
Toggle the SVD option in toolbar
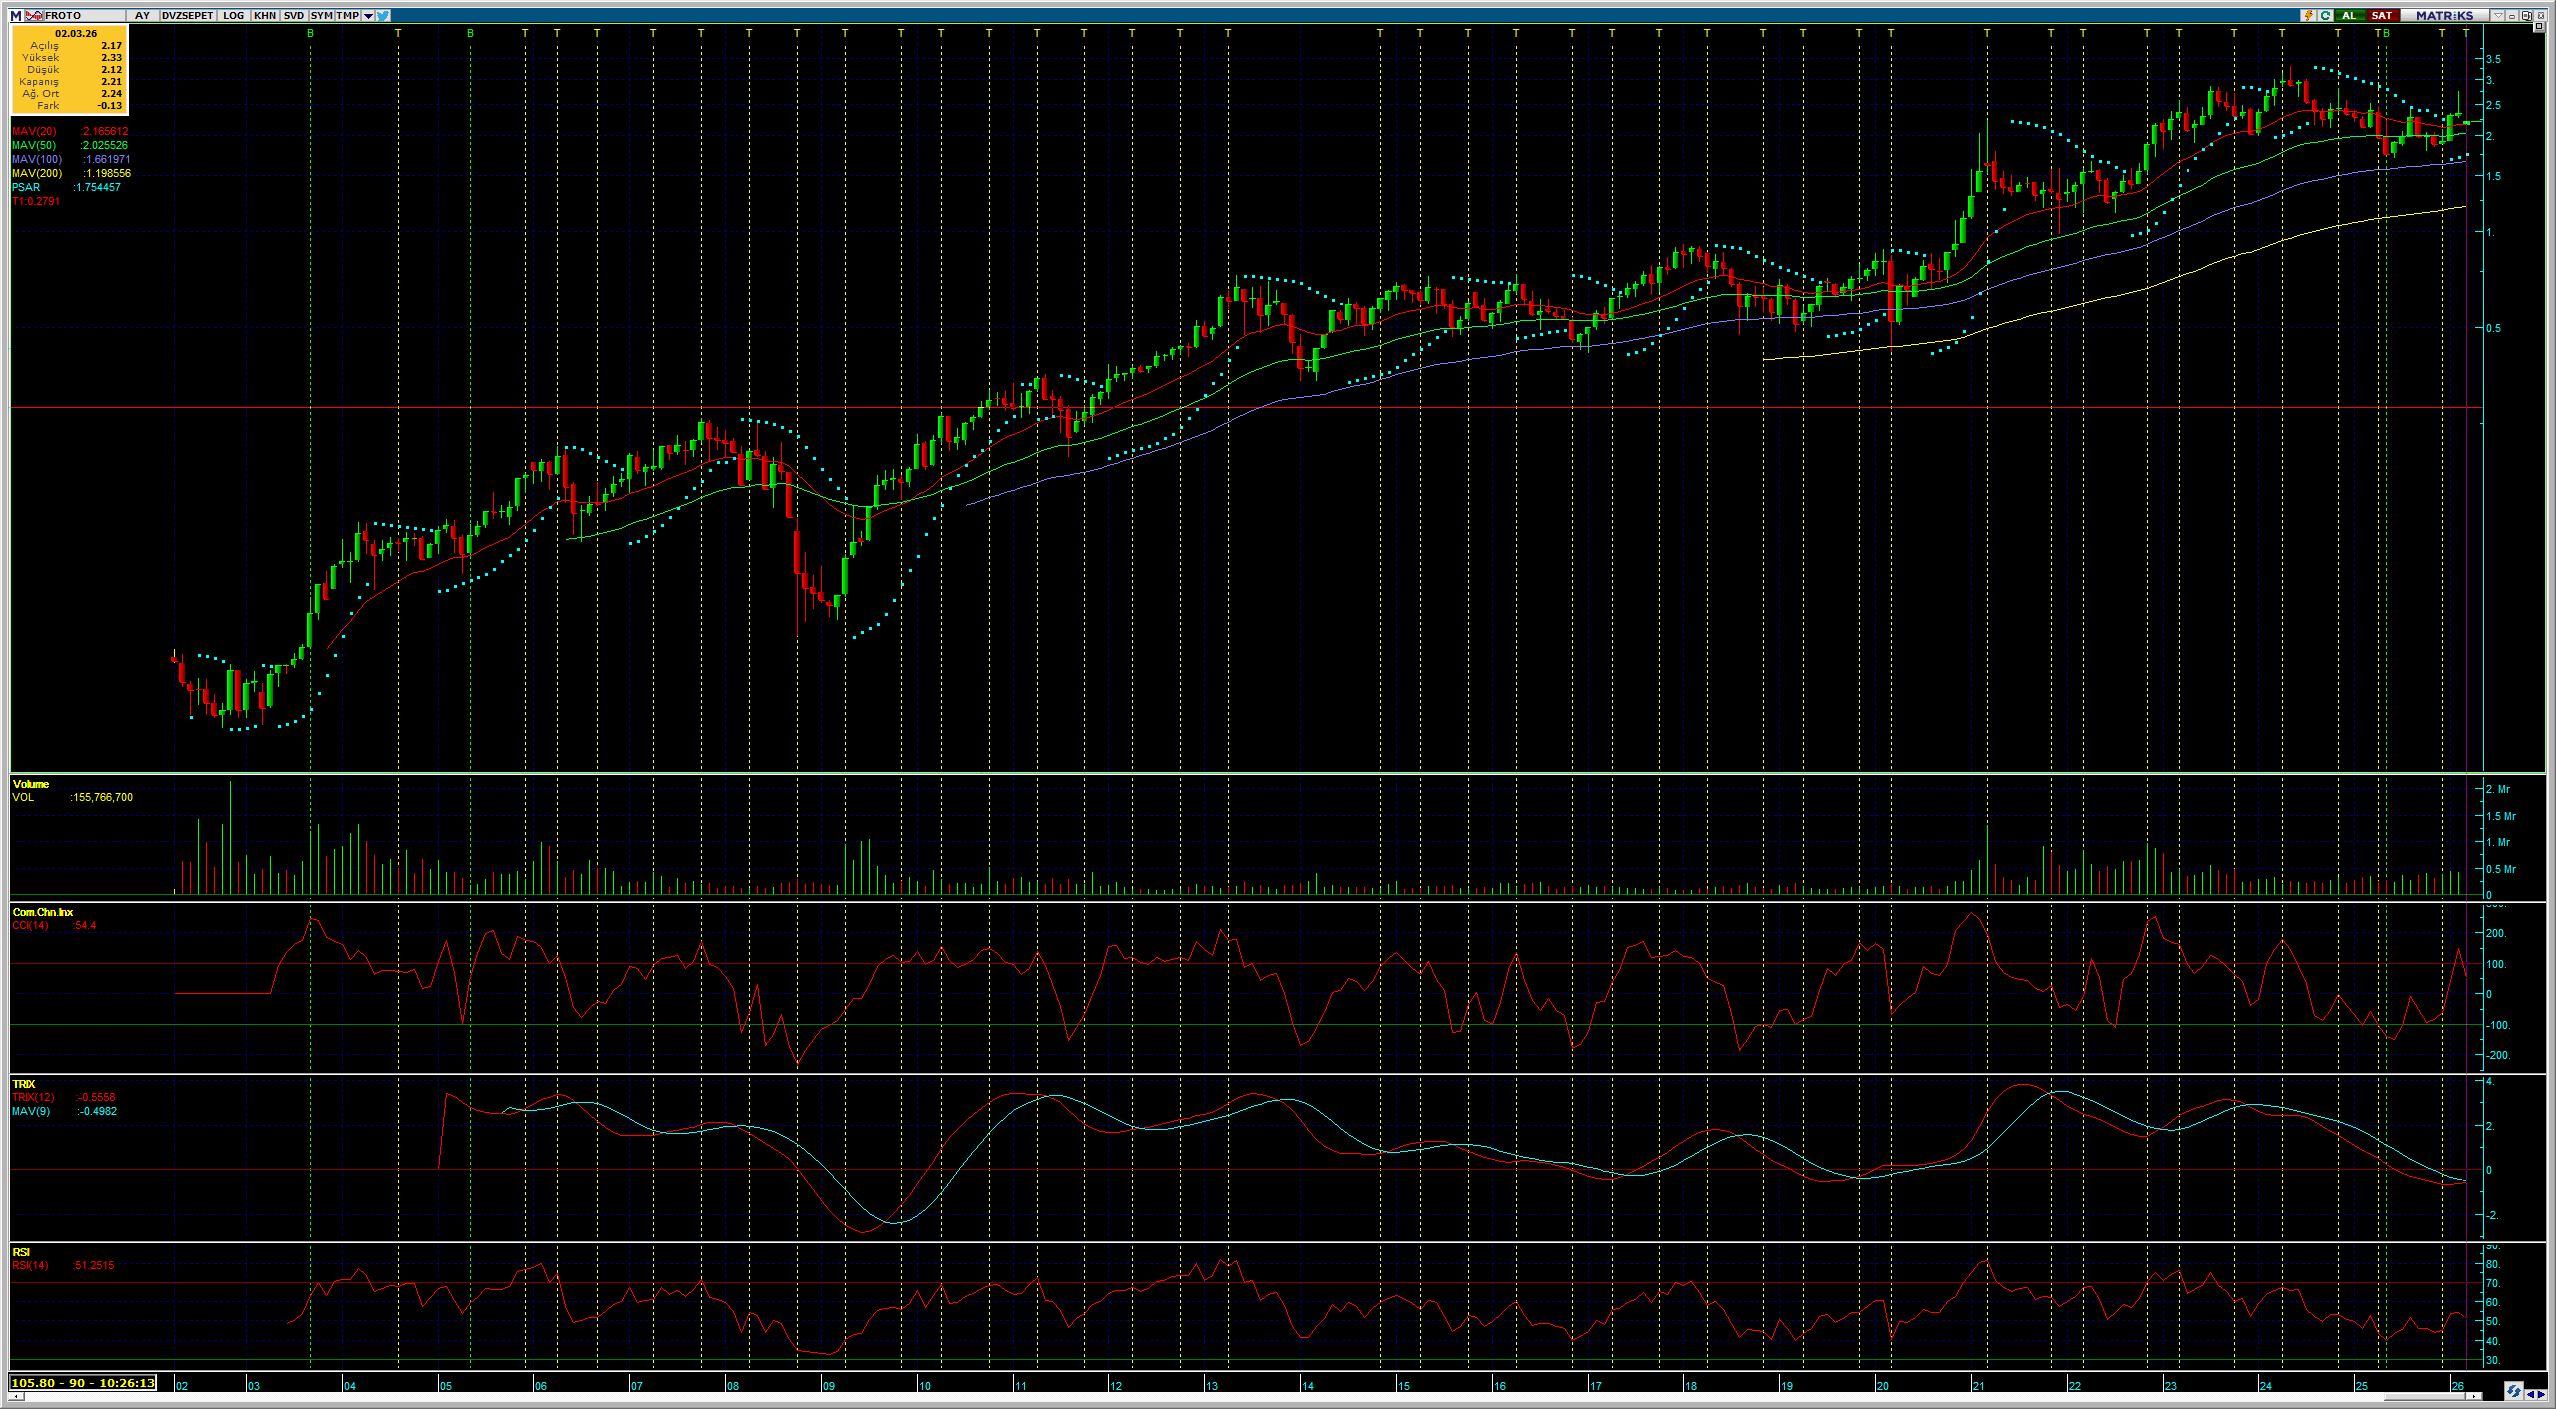point(293,15)
